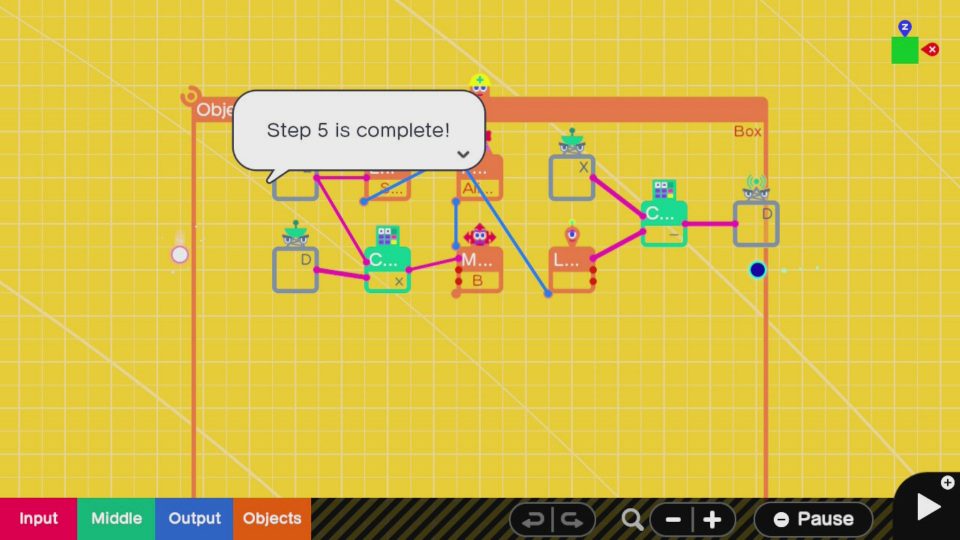Select the Constant nodon labeled D
The height and width of the screenshot is (540, 960).
[x=295, y=268]
